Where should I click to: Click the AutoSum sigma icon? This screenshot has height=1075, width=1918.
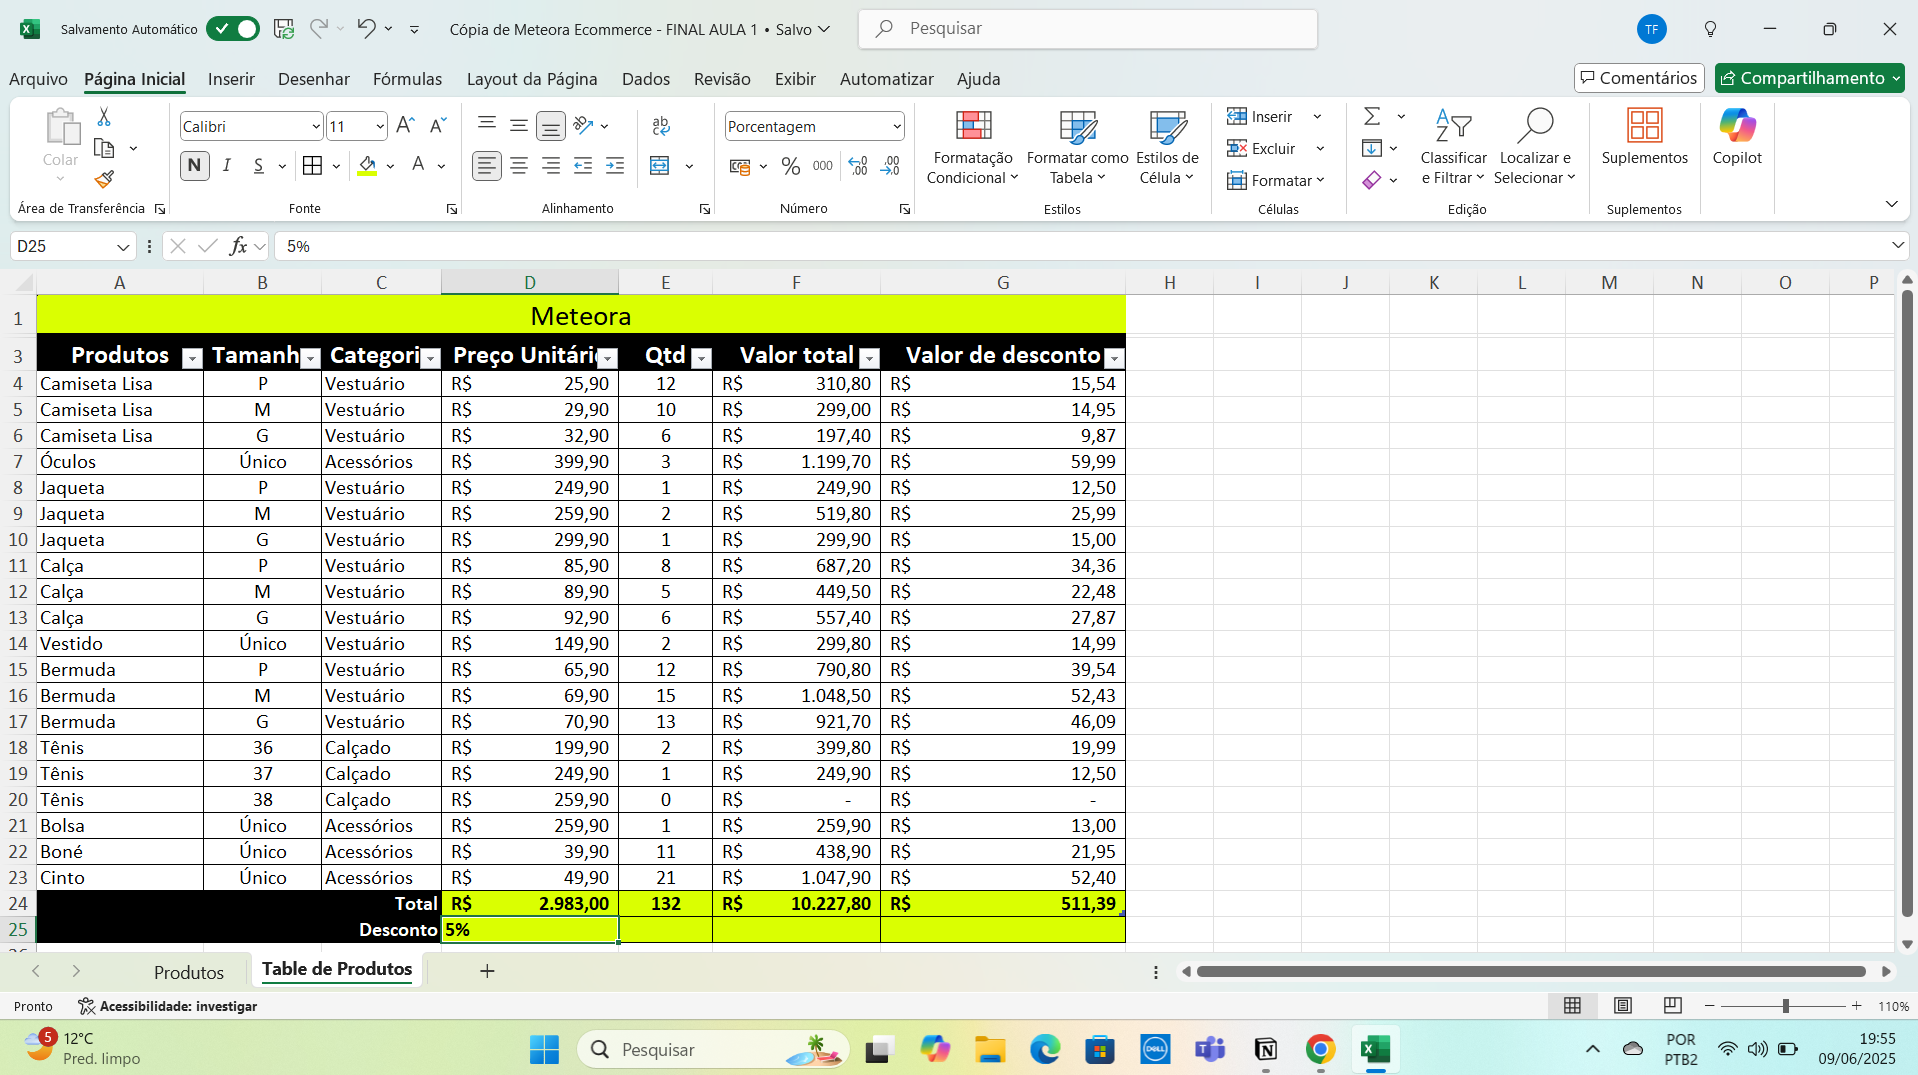1372,117
